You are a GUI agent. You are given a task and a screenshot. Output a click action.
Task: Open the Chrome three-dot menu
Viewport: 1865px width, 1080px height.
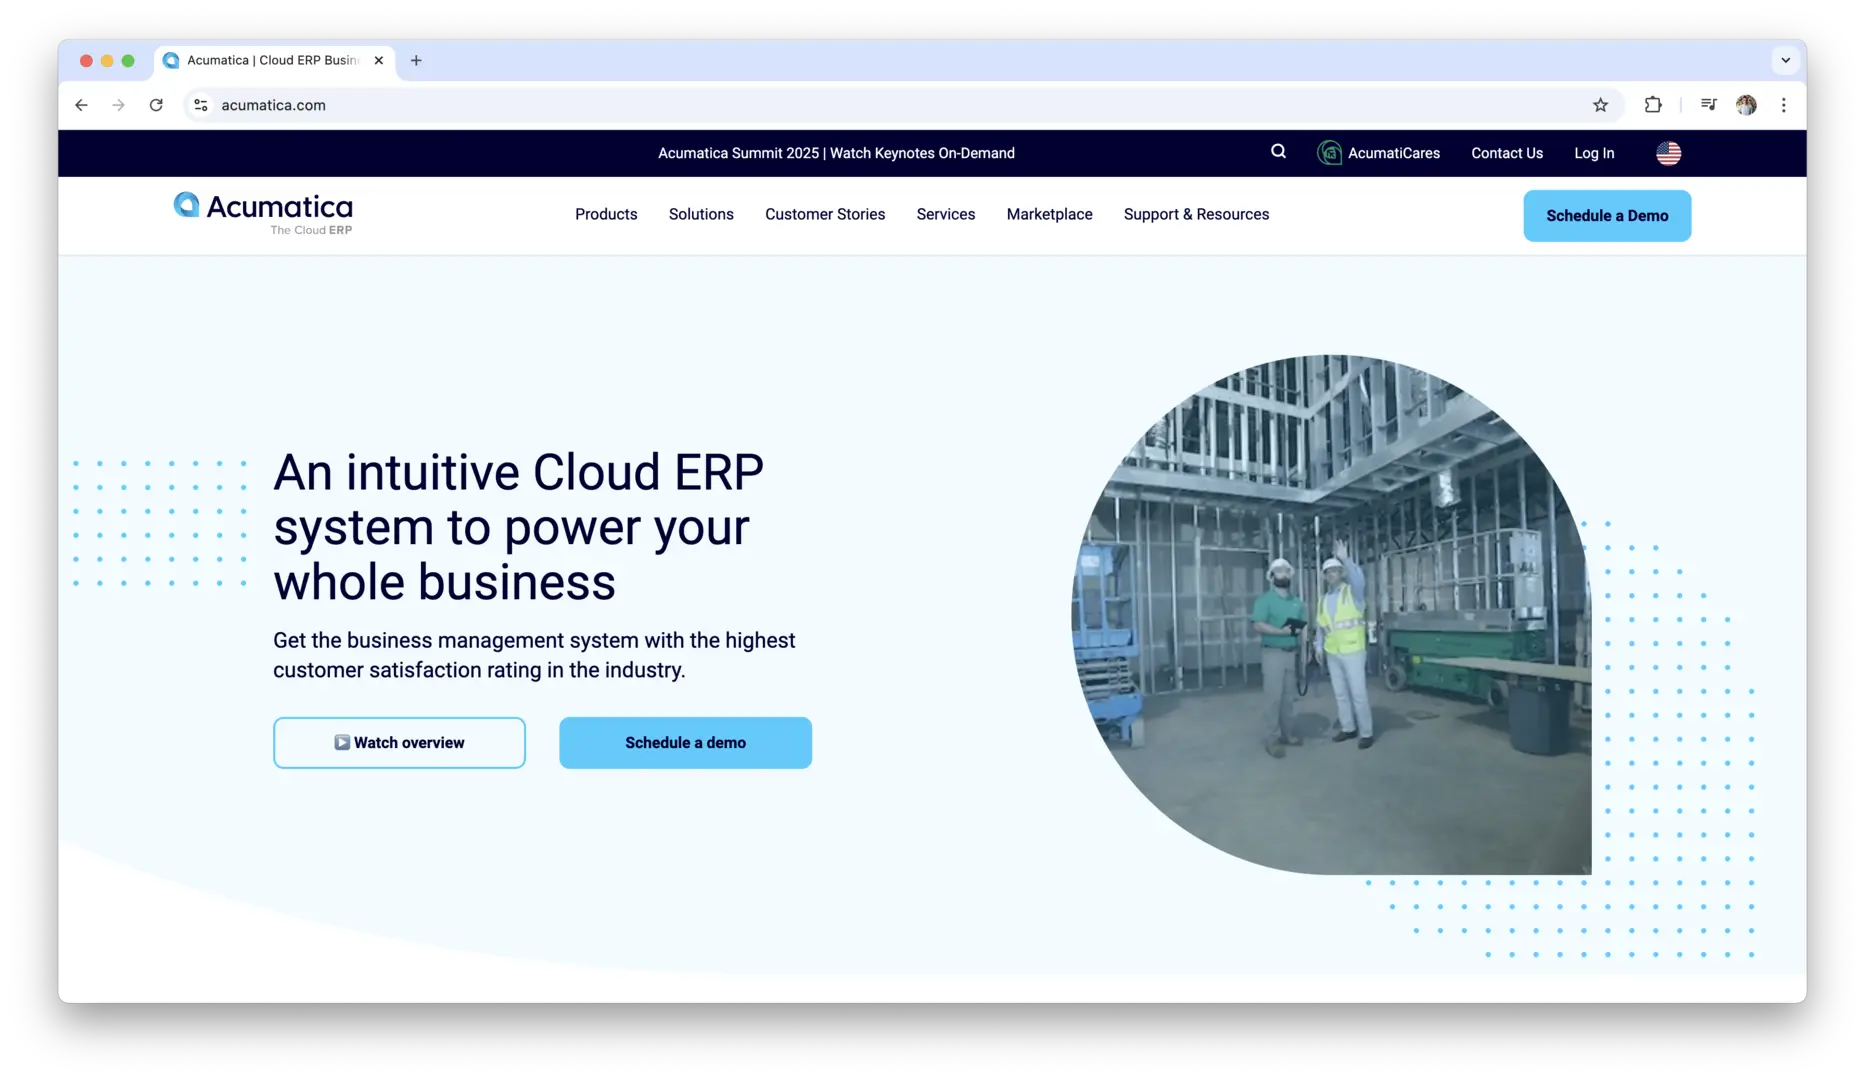1783,105
